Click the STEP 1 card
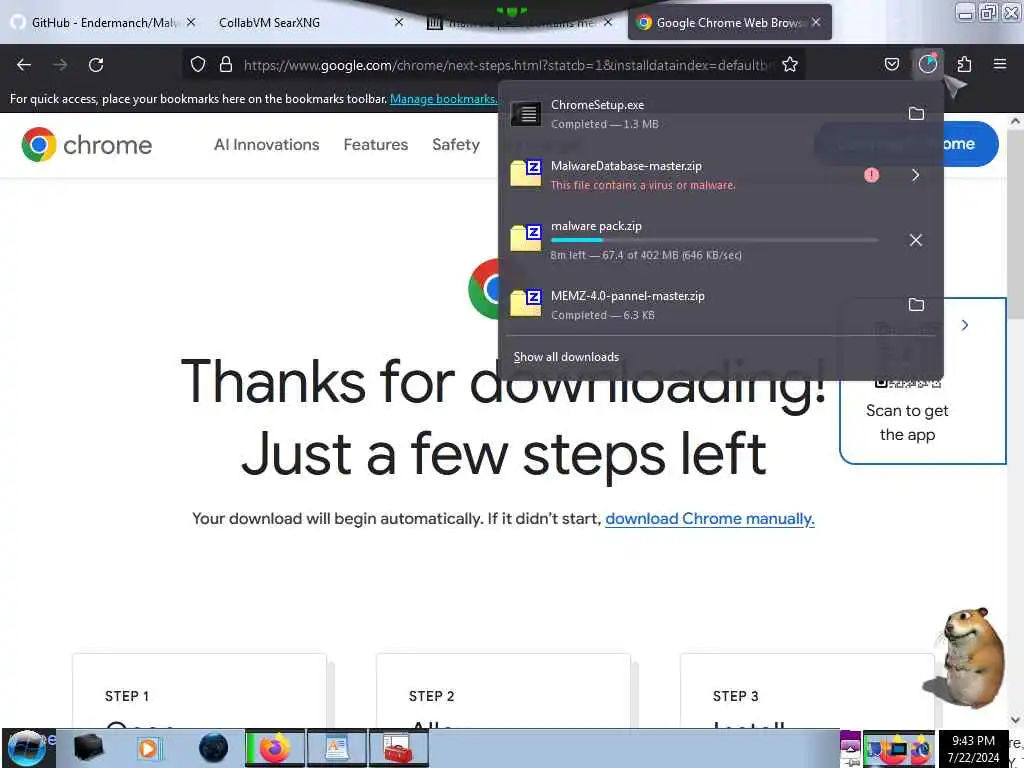Image resolution: width=1024 pixels, height=768 pixels. pyautogui.click(x=199, y=691)
